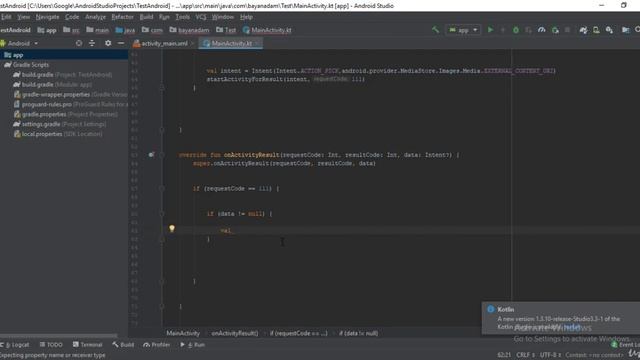The image size is (640, 360).
Task: Open the Terminal tool window
Action: point(87,345)
